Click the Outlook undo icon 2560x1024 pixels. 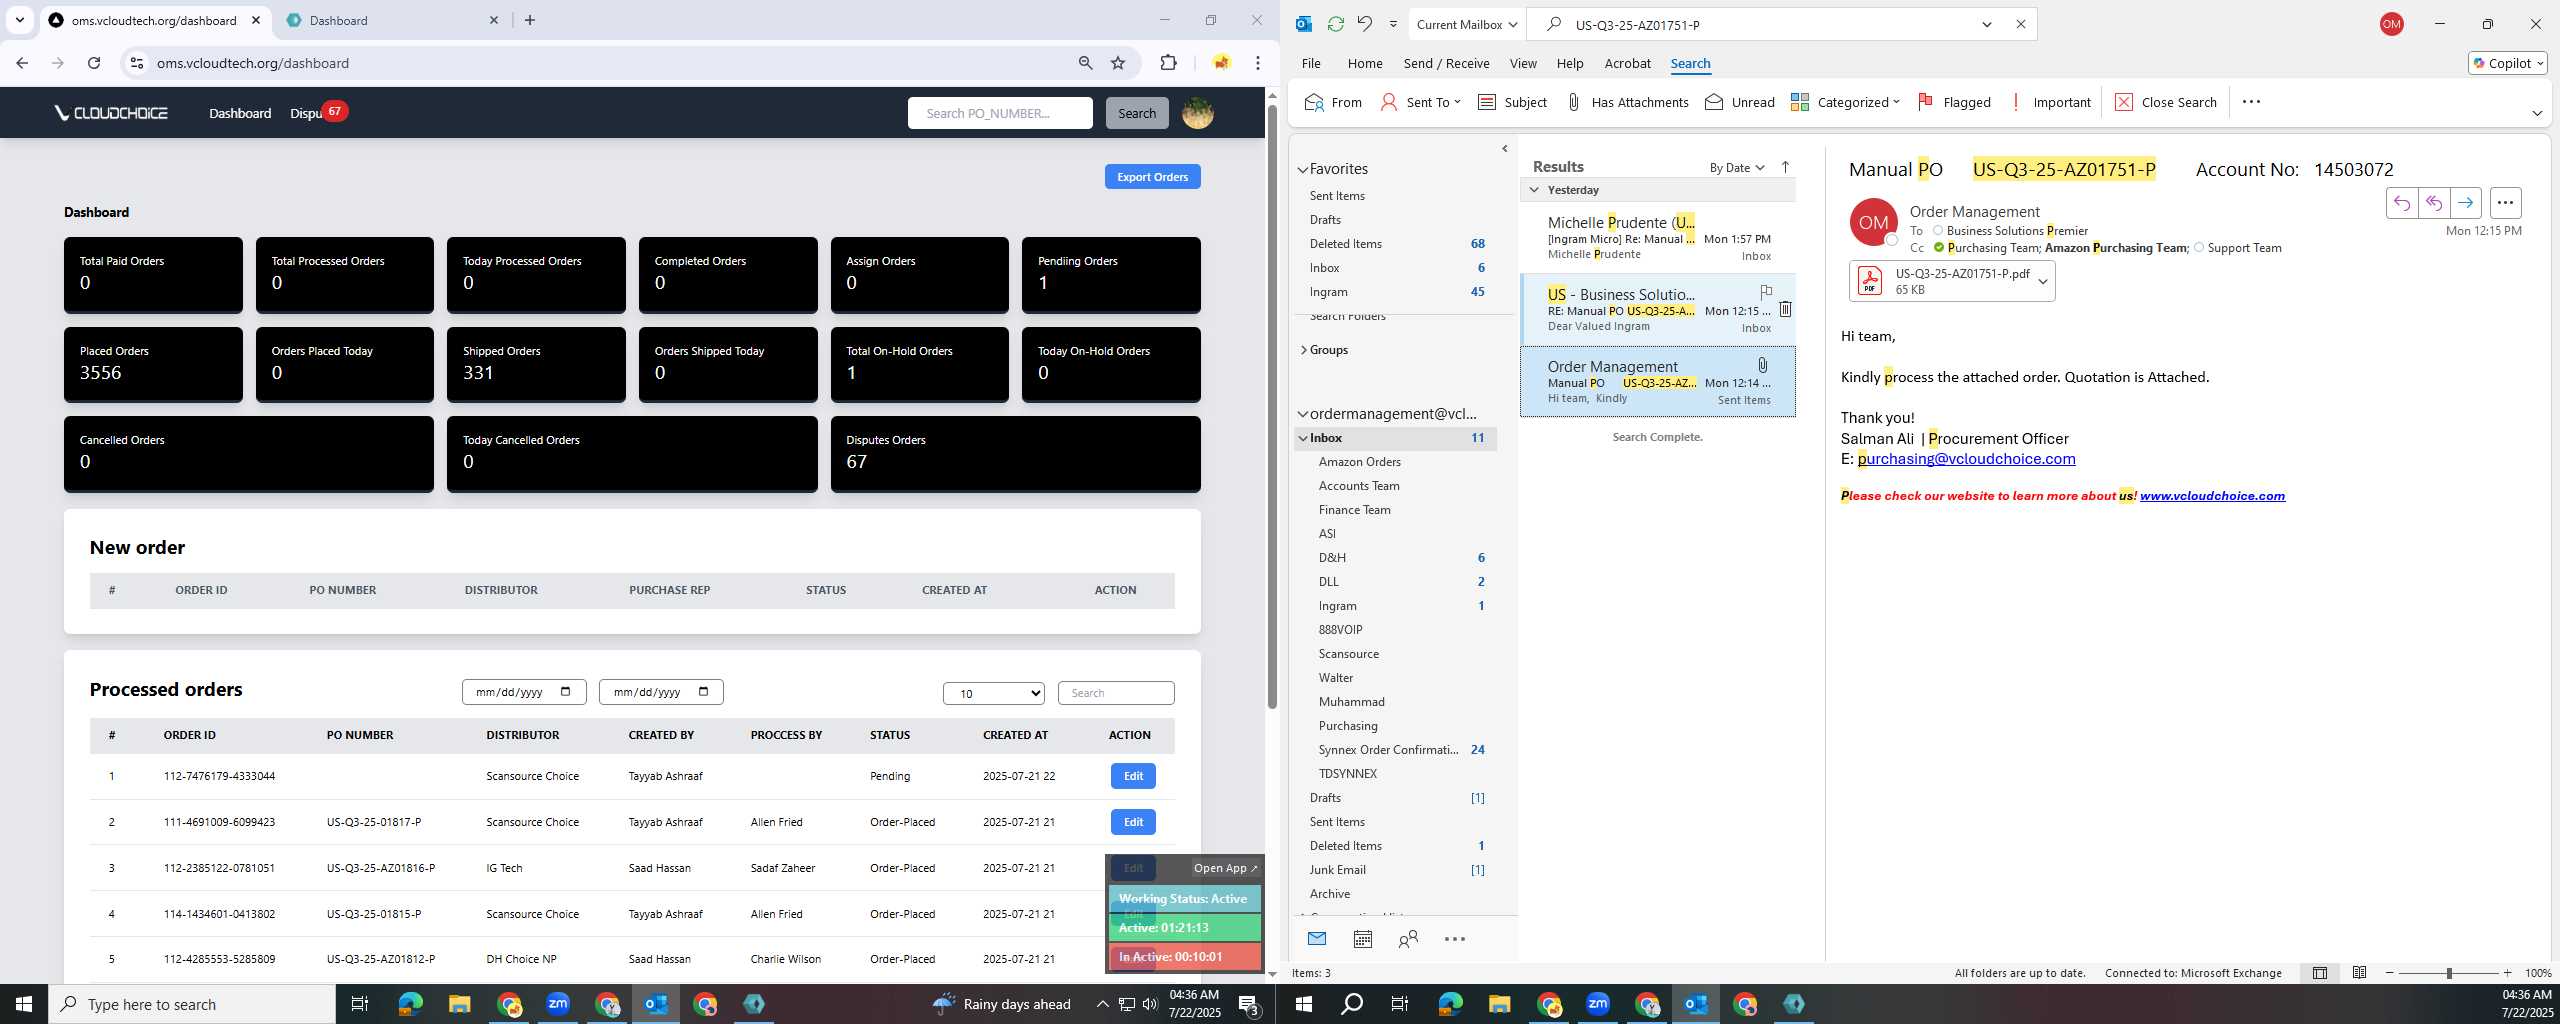click(1365, 24)
